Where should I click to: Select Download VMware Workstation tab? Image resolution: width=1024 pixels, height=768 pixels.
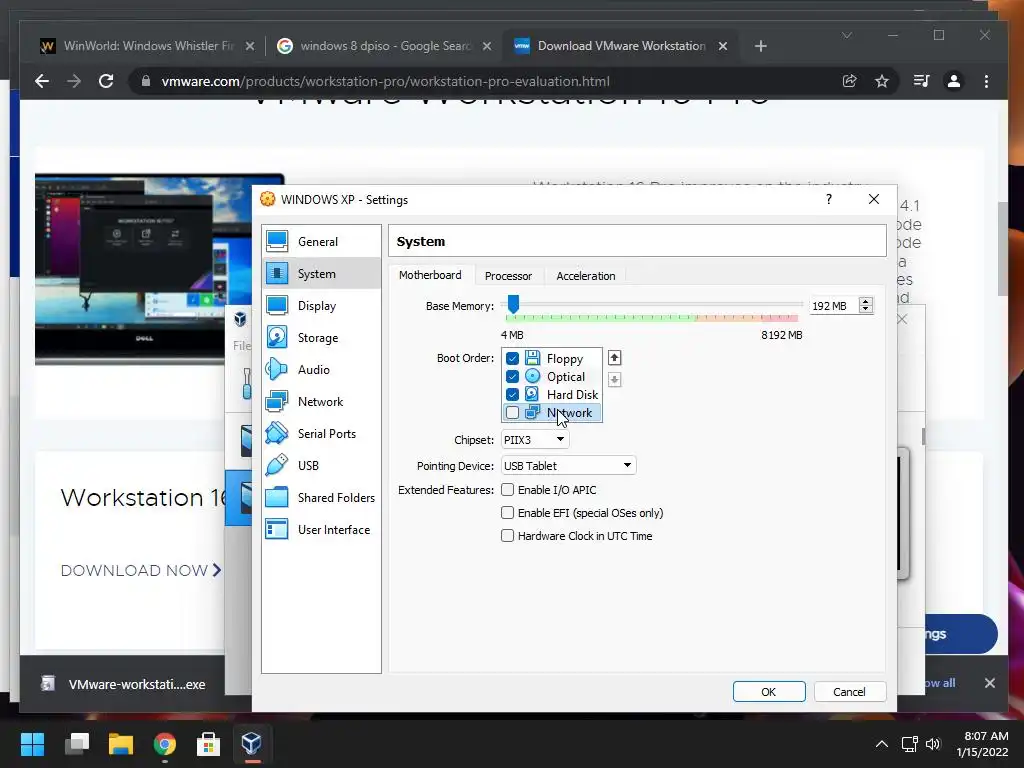click(621, 46)
